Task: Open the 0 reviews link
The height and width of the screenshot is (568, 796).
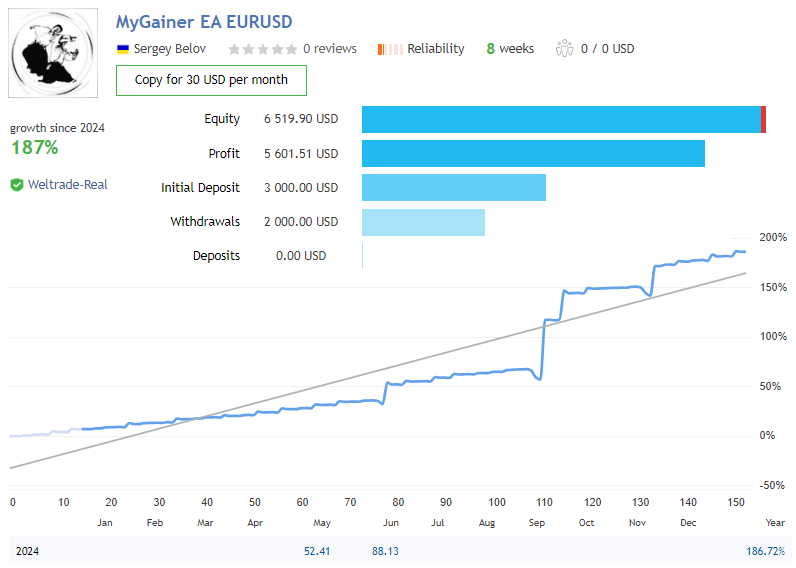Action: 330,49
